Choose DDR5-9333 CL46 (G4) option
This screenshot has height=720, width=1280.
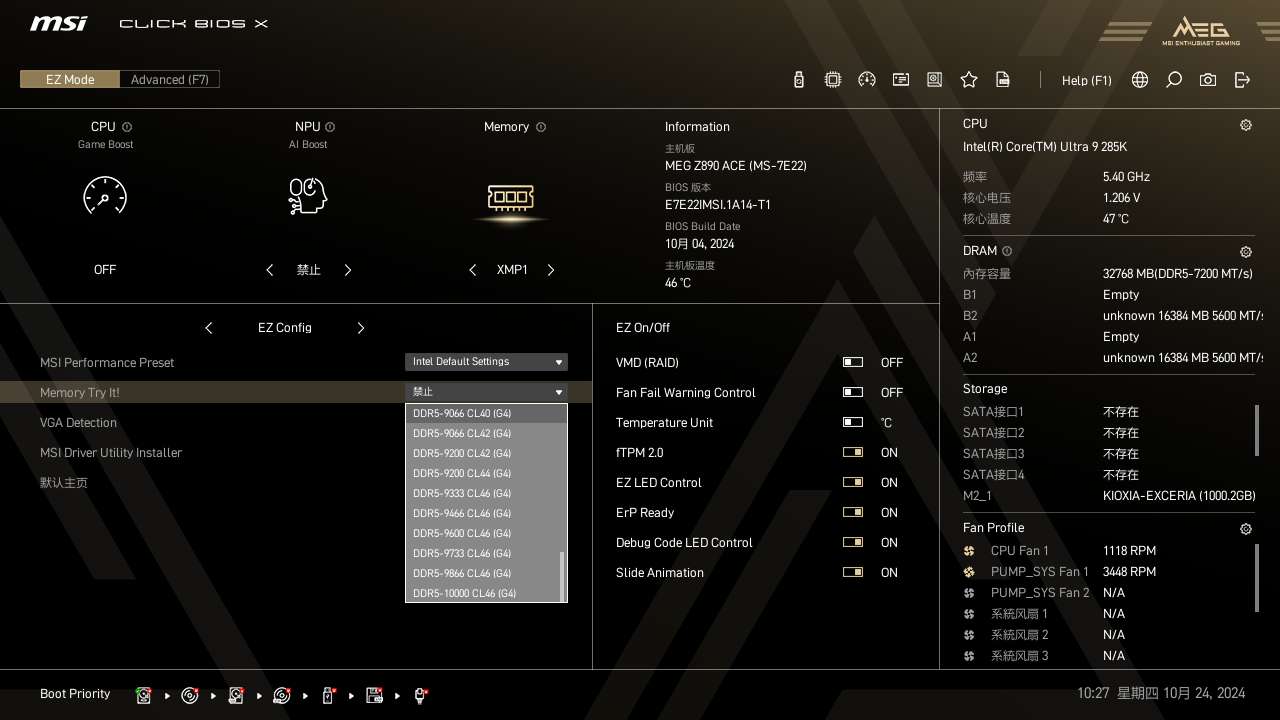click(483, 493)
